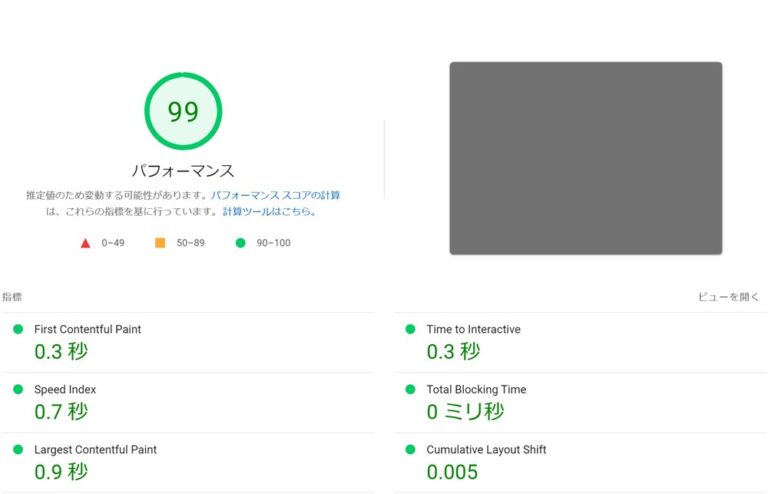Click green dot beside Cumulative Layout Shift
This screenshot has width=768, height=494.
(410, 450)
